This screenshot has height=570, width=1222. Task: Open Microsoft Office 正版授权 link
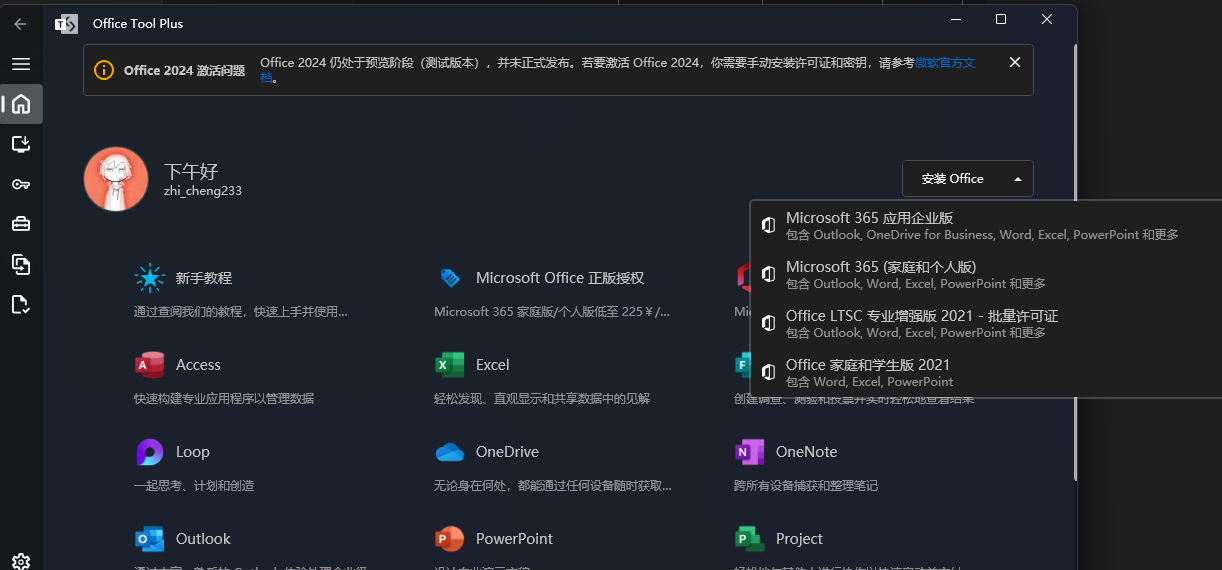click(560, 278)
